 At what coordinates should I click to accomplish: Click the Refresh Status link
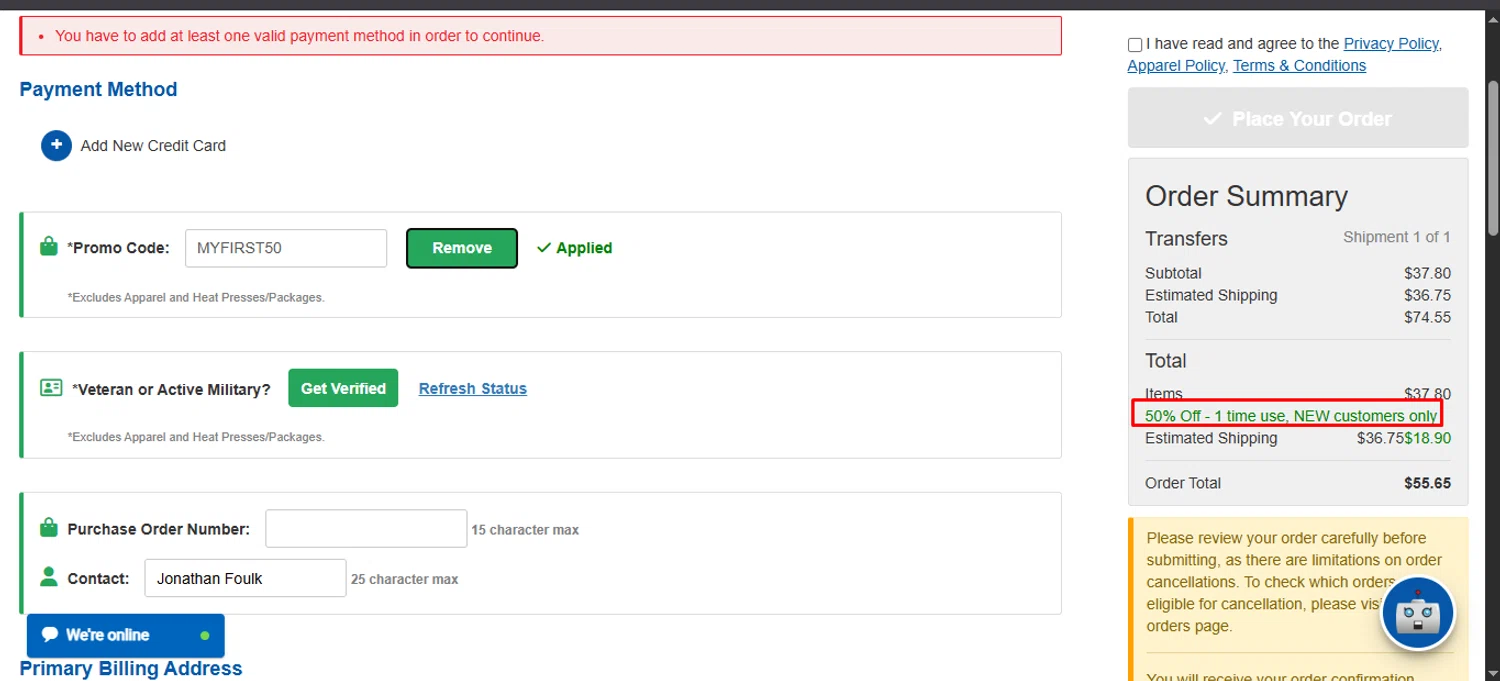pos(473,388)
